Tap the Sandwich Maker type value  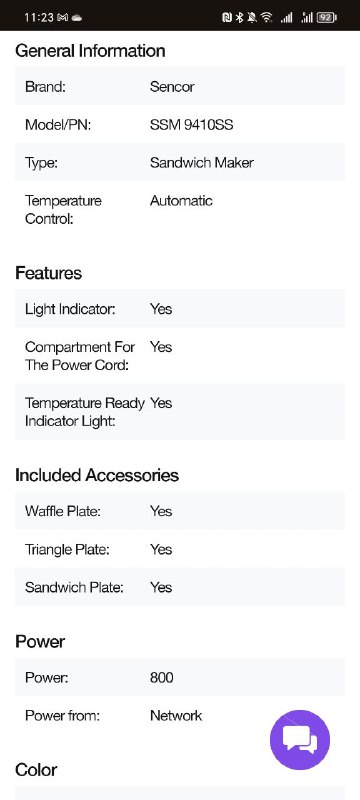(x=201, y=163)
